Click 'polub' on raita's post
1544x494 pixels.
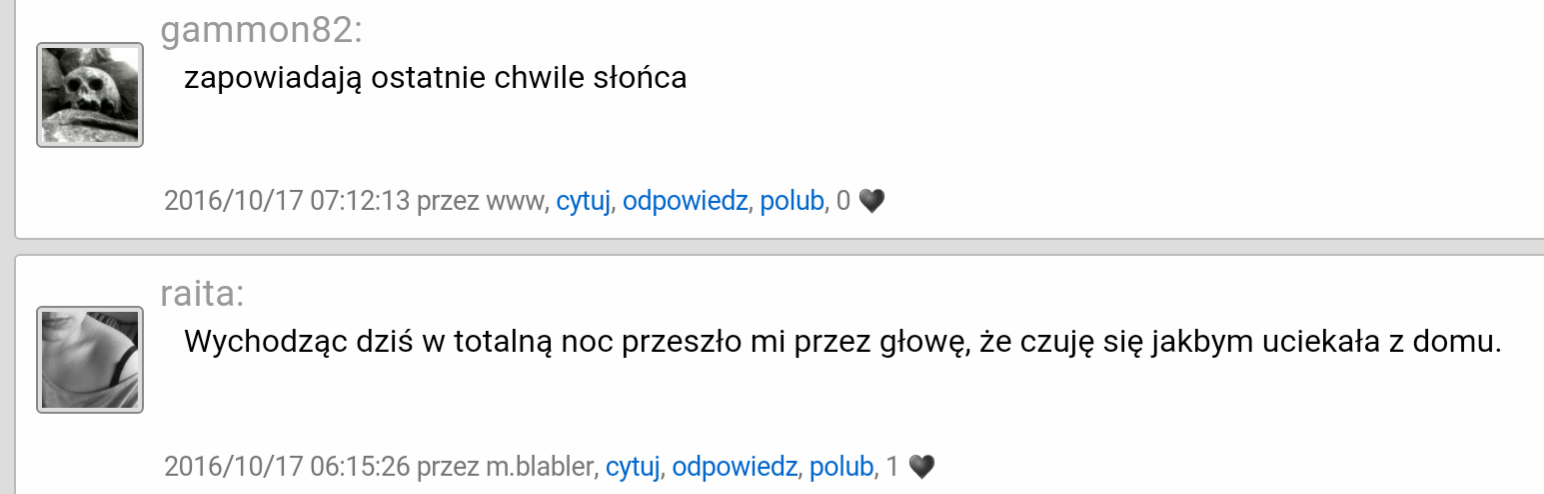pos(841,466)
